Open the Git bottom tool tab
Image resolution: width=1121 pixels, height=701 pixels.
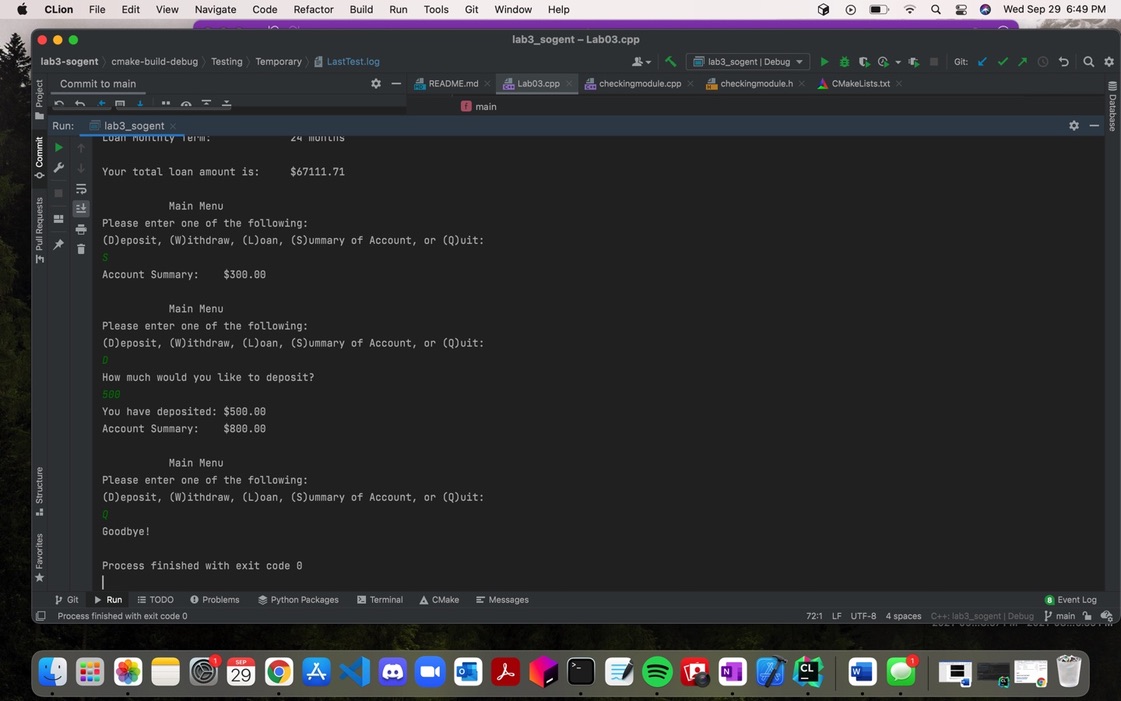66,600
